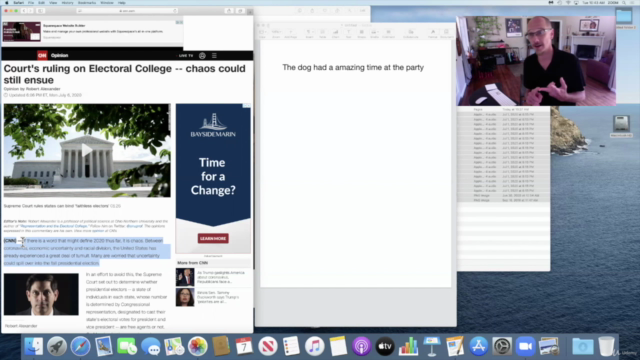640x360 pixels.
Task: Open CNN hamburger menu icon
Action: click(214, 56)
